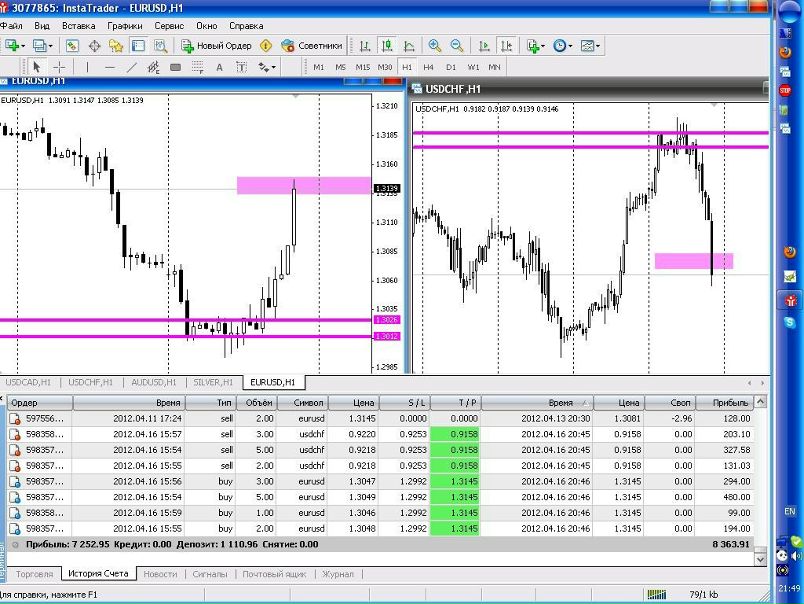804x604 pixels.
Task: Select the Crosshair cursor tool
Action: point(59,67)
